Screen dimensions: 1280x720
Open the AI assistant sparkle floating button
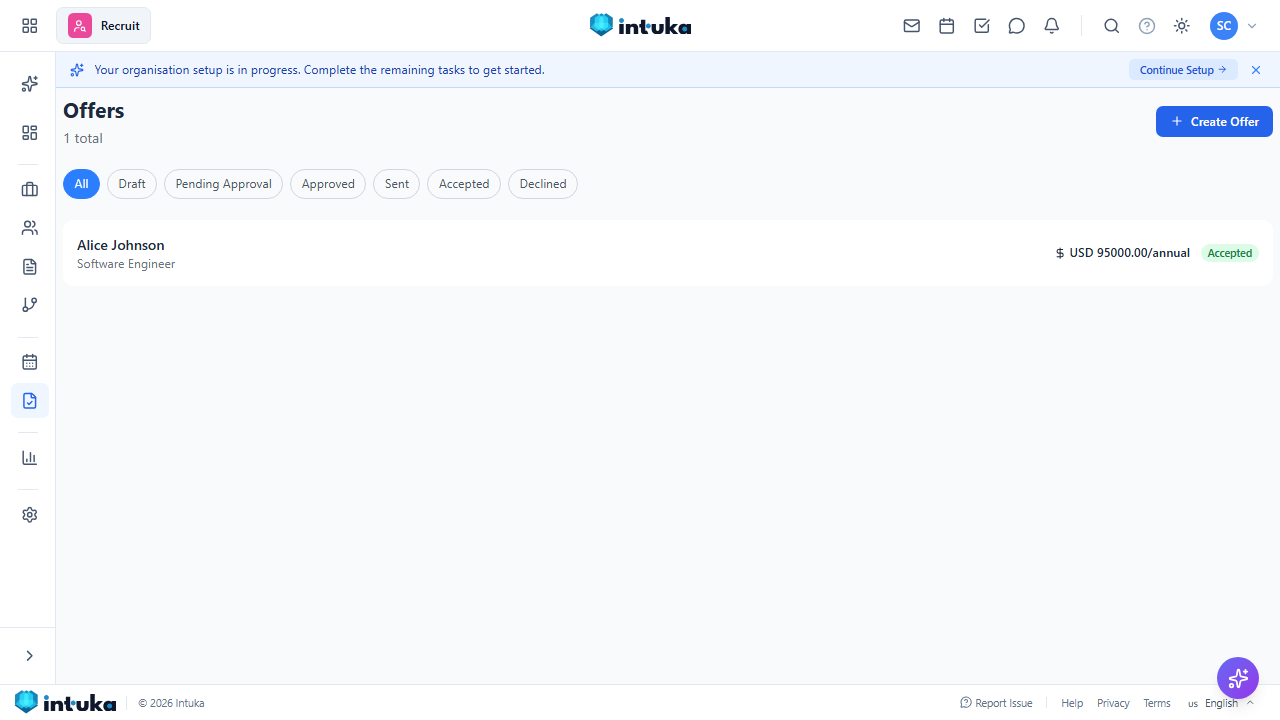pos(1238,678)
